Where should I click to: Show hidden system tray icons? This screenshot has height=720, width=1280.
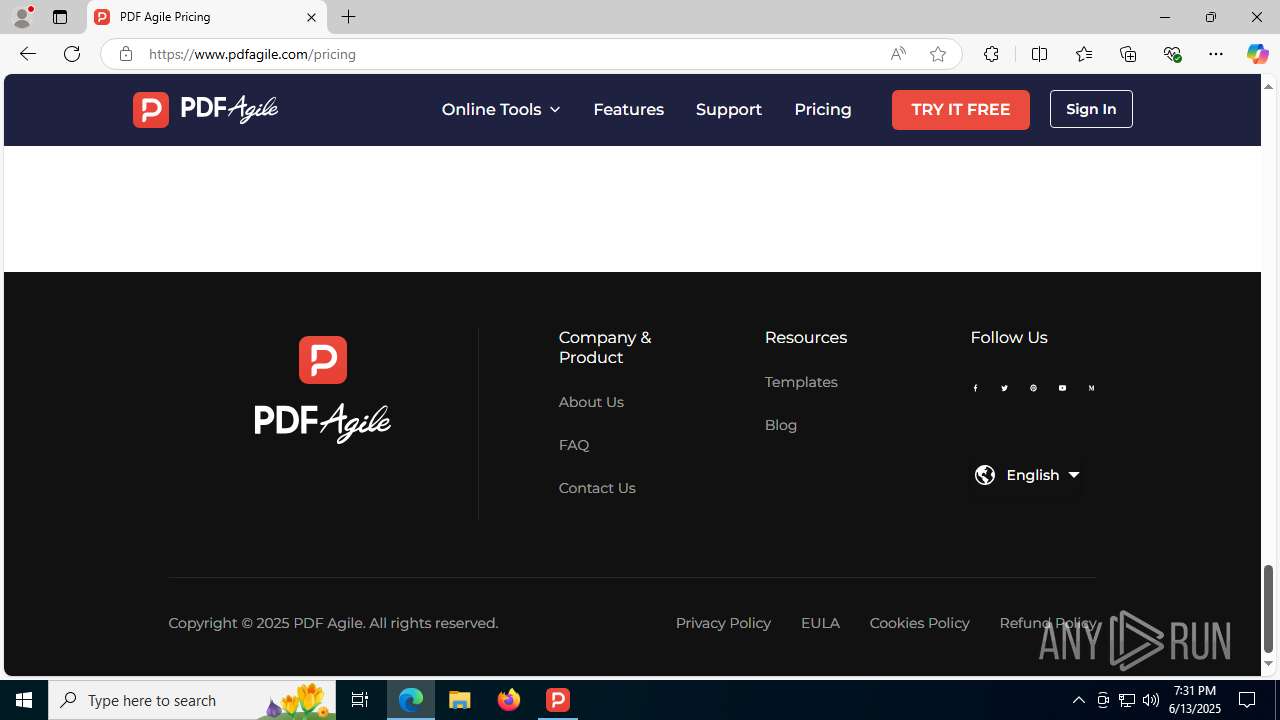[x=1078, y=700]
